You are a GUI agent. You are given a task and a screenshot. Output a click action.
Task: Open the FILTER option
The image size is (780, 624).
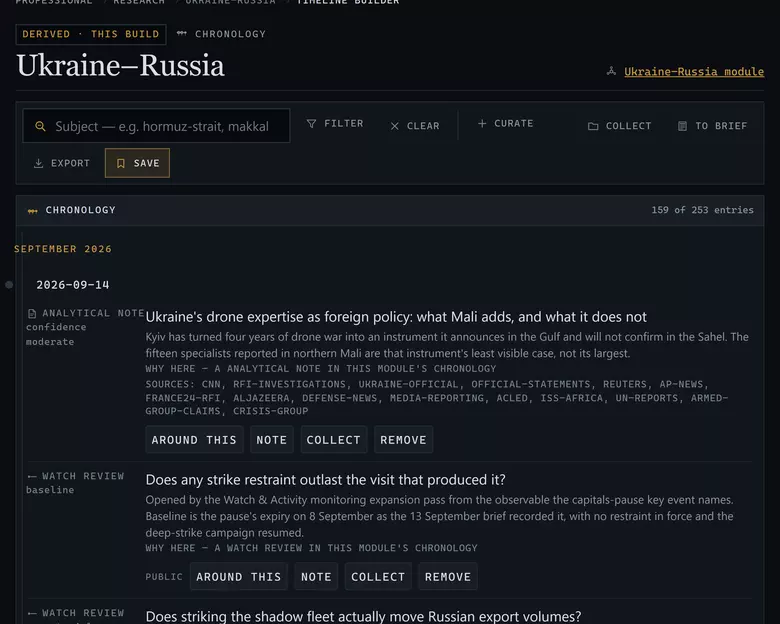click(335, 123)
